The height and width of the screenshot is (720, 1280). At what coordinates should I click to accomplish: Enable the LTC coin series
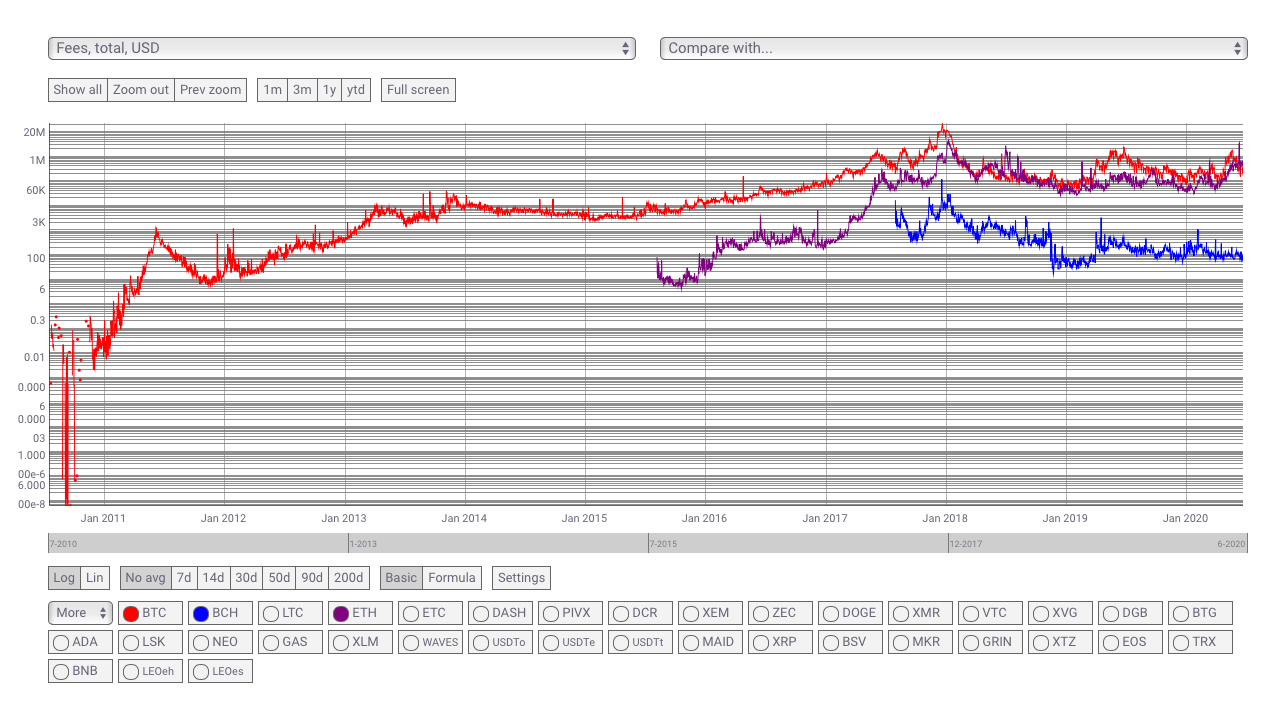(x=290, y=613)
